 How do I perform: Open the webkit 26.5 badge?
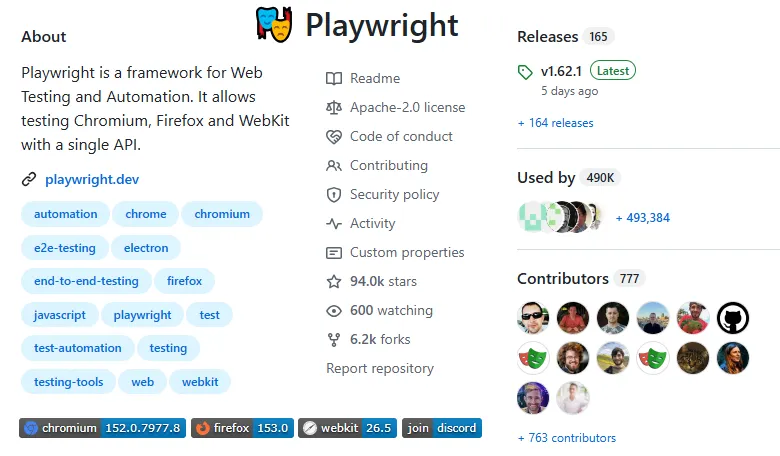(347, 428)
